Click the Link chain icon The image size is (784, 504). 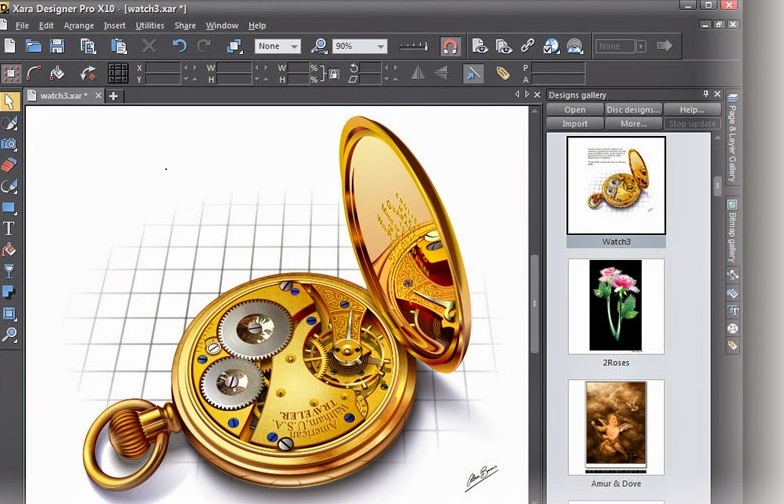coord(528,46)
